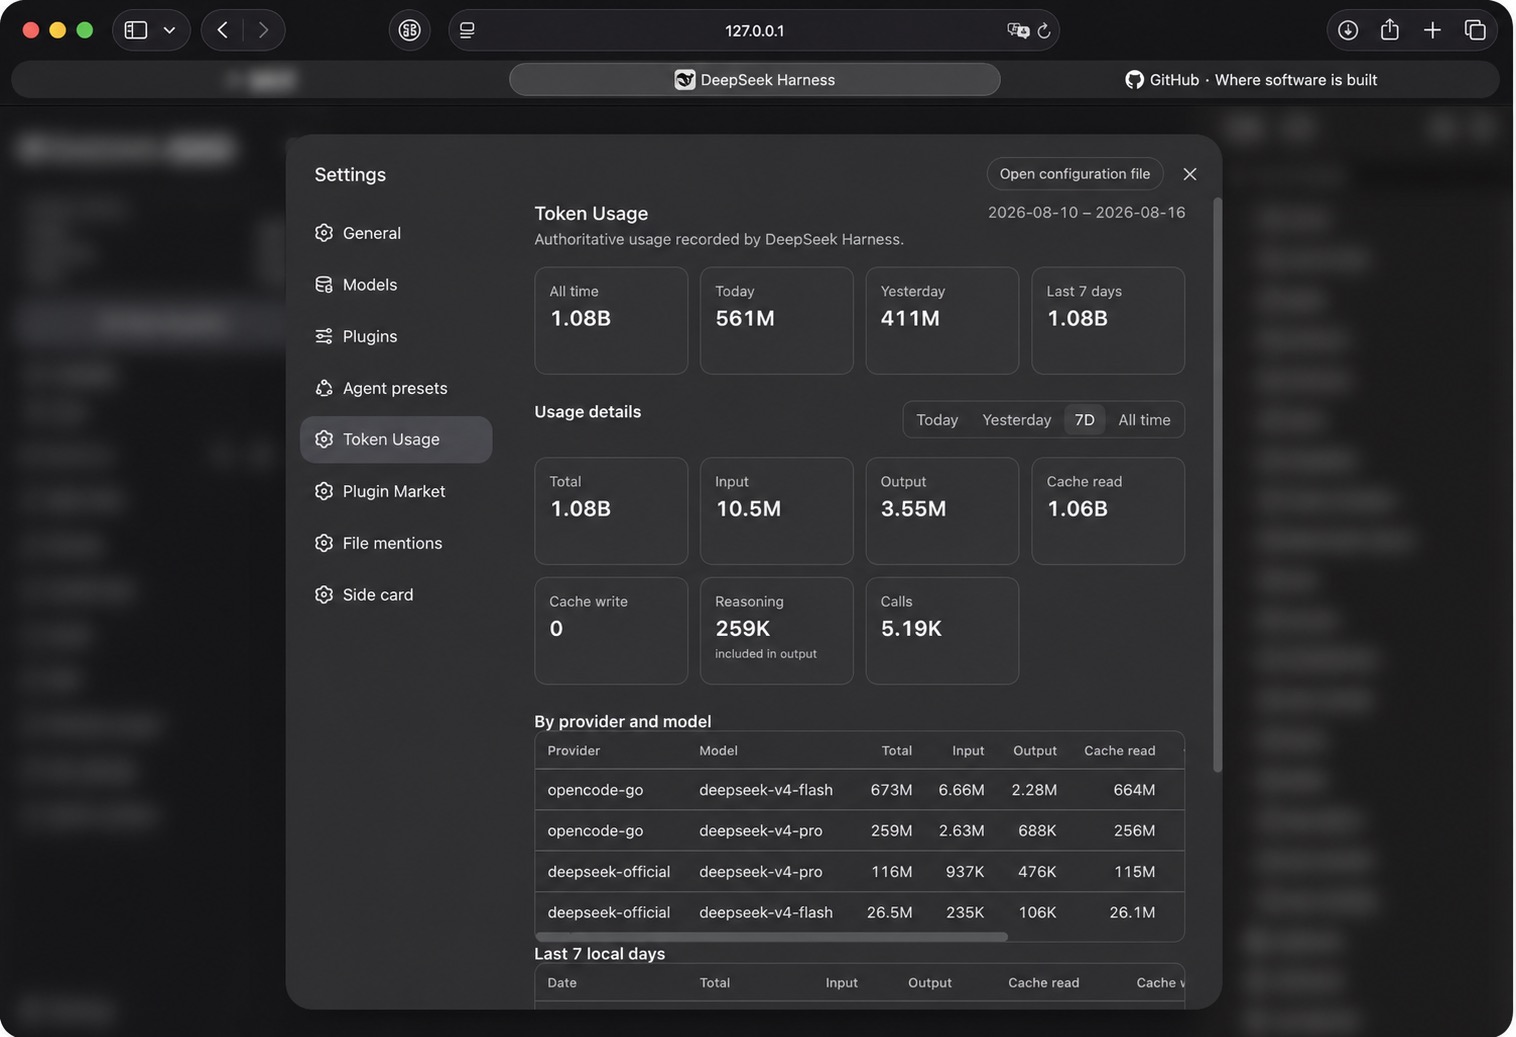The image size is (1516, 1037).
Task: Click the Calls 5.19K card
Action: point(942,631)
